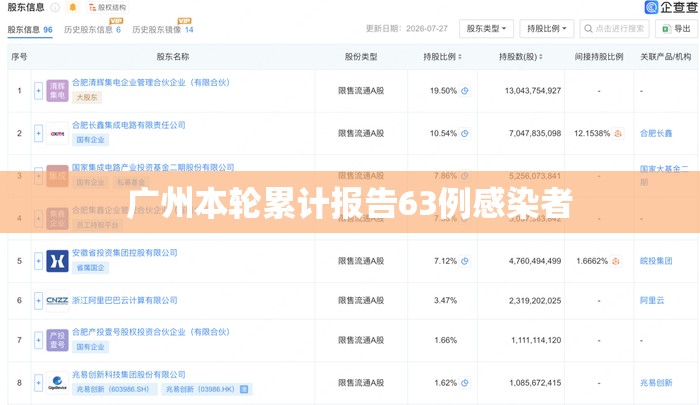Click the 产投壹号 purple logo thumbnail
Image resolution: width=700 pixels, height=405 pixels.
57,340
